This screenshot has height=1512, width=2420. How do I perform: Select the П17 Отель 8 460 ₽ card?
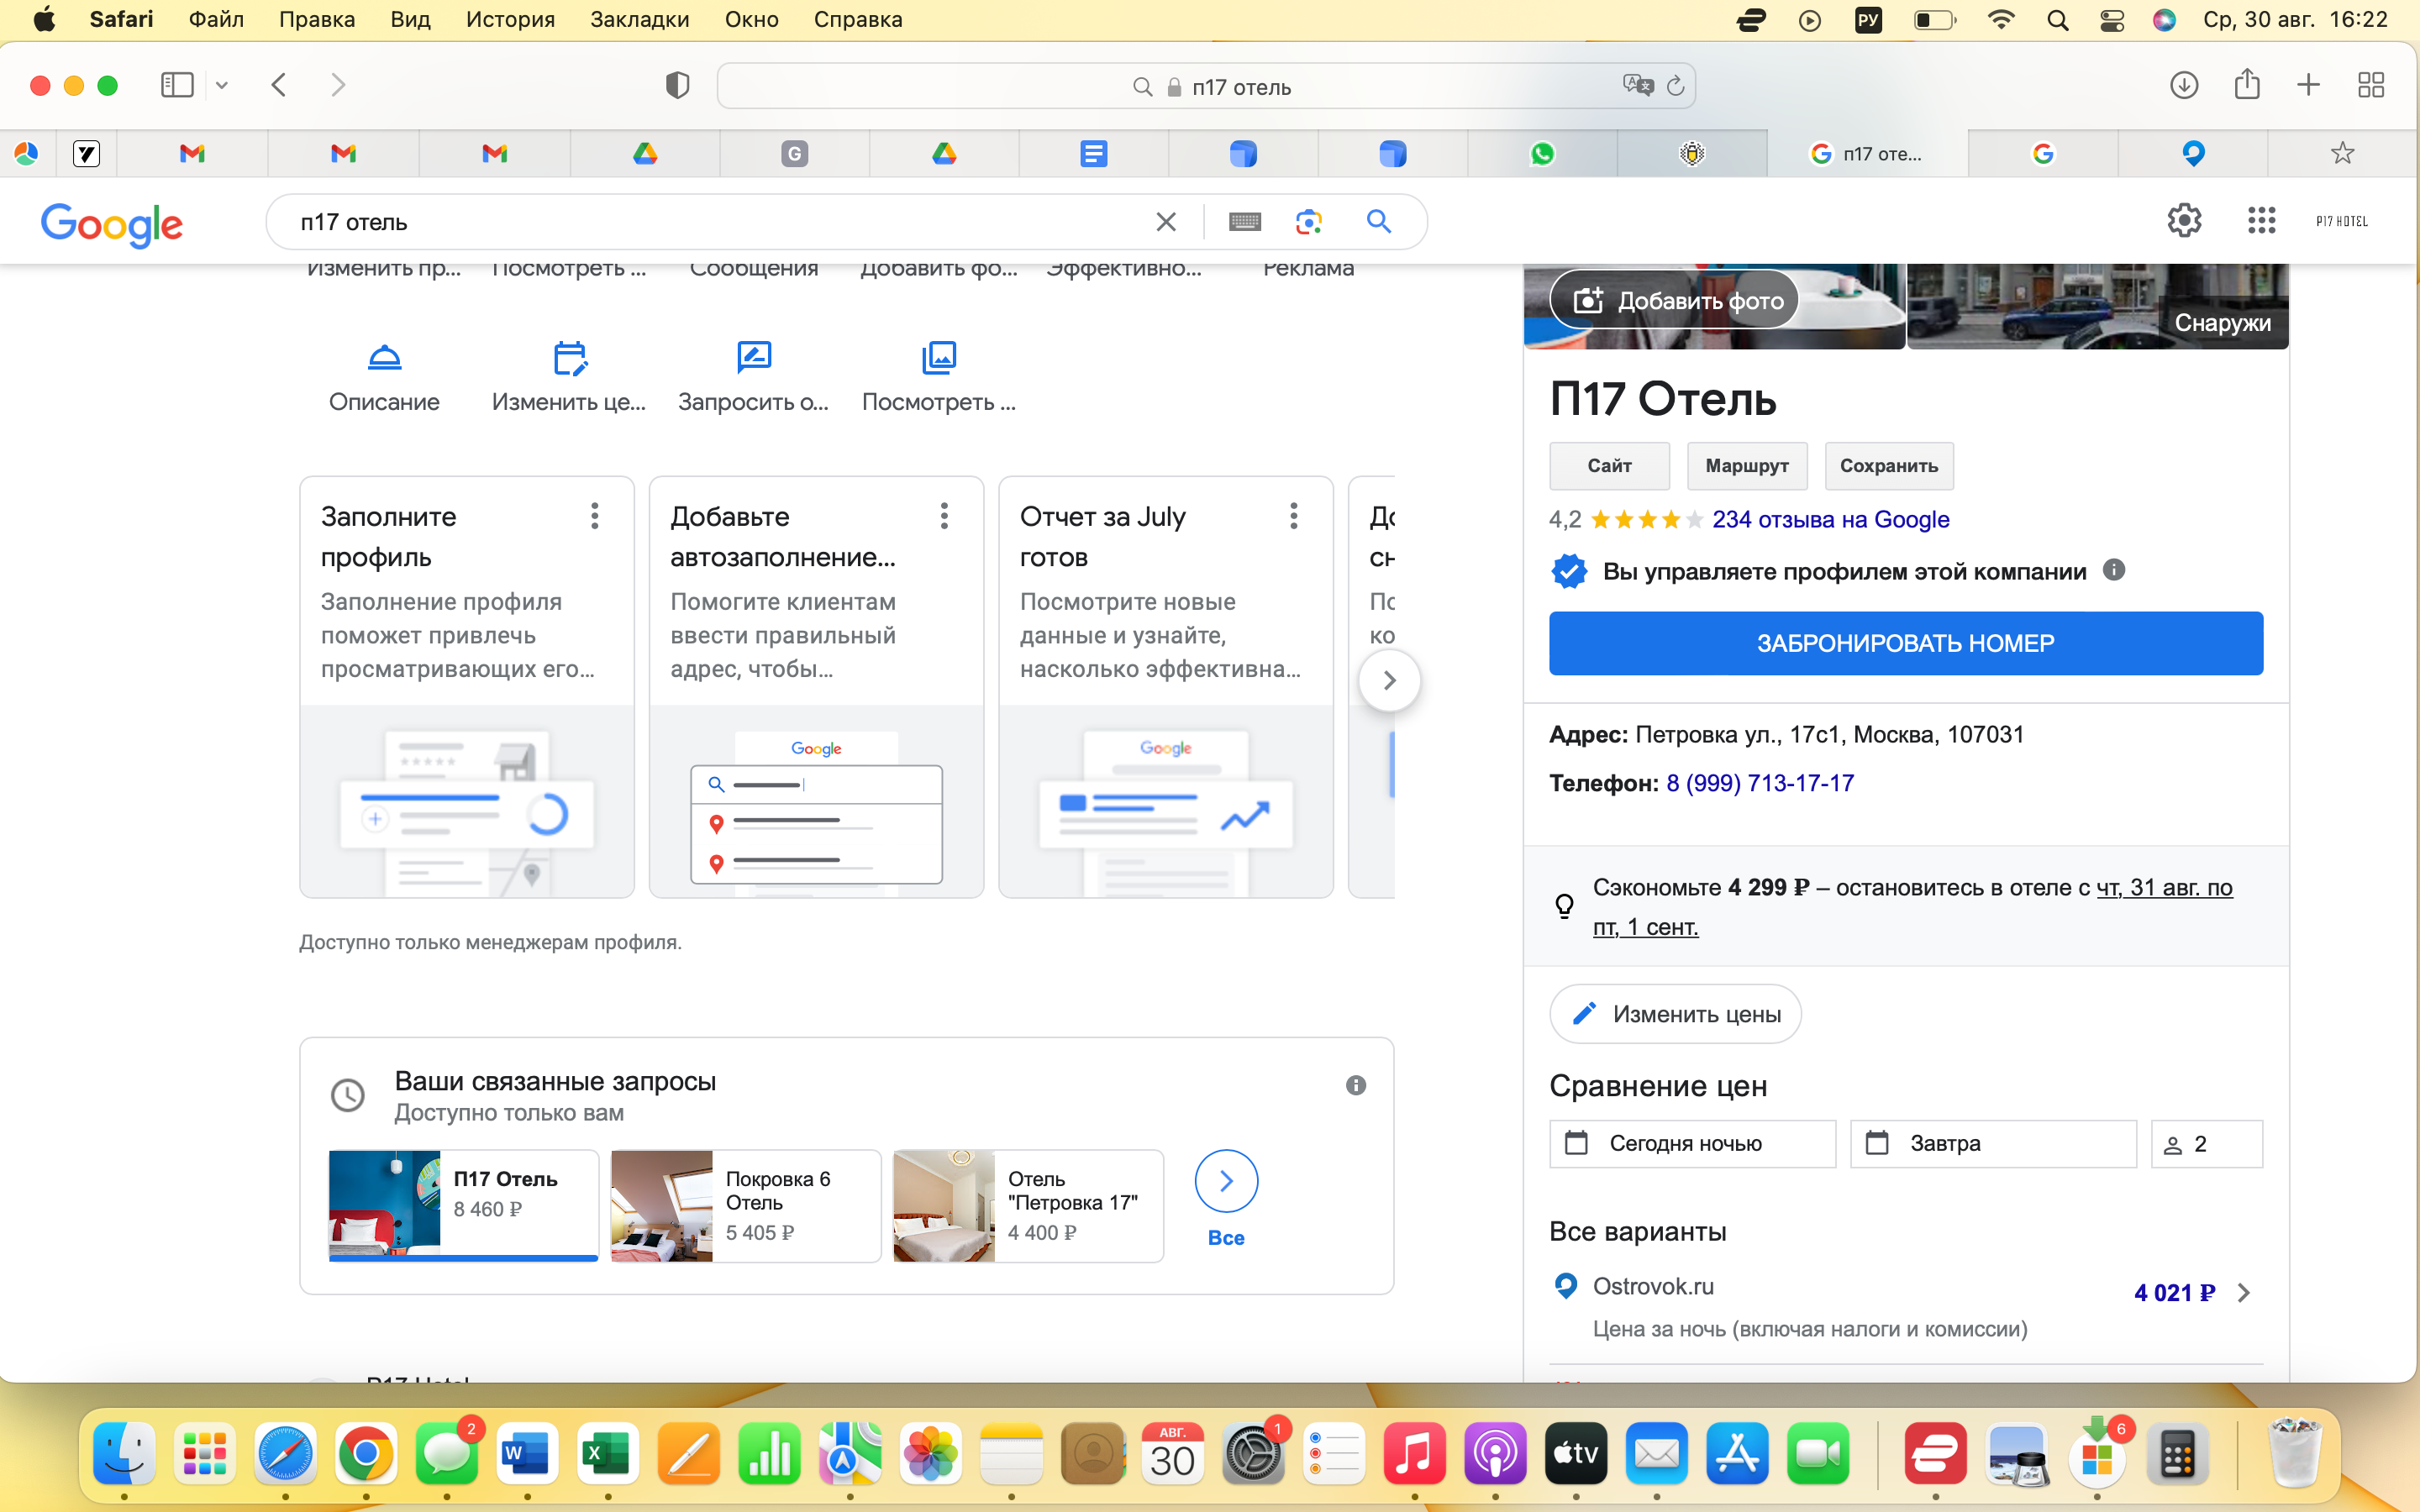tap(464, 1205)
